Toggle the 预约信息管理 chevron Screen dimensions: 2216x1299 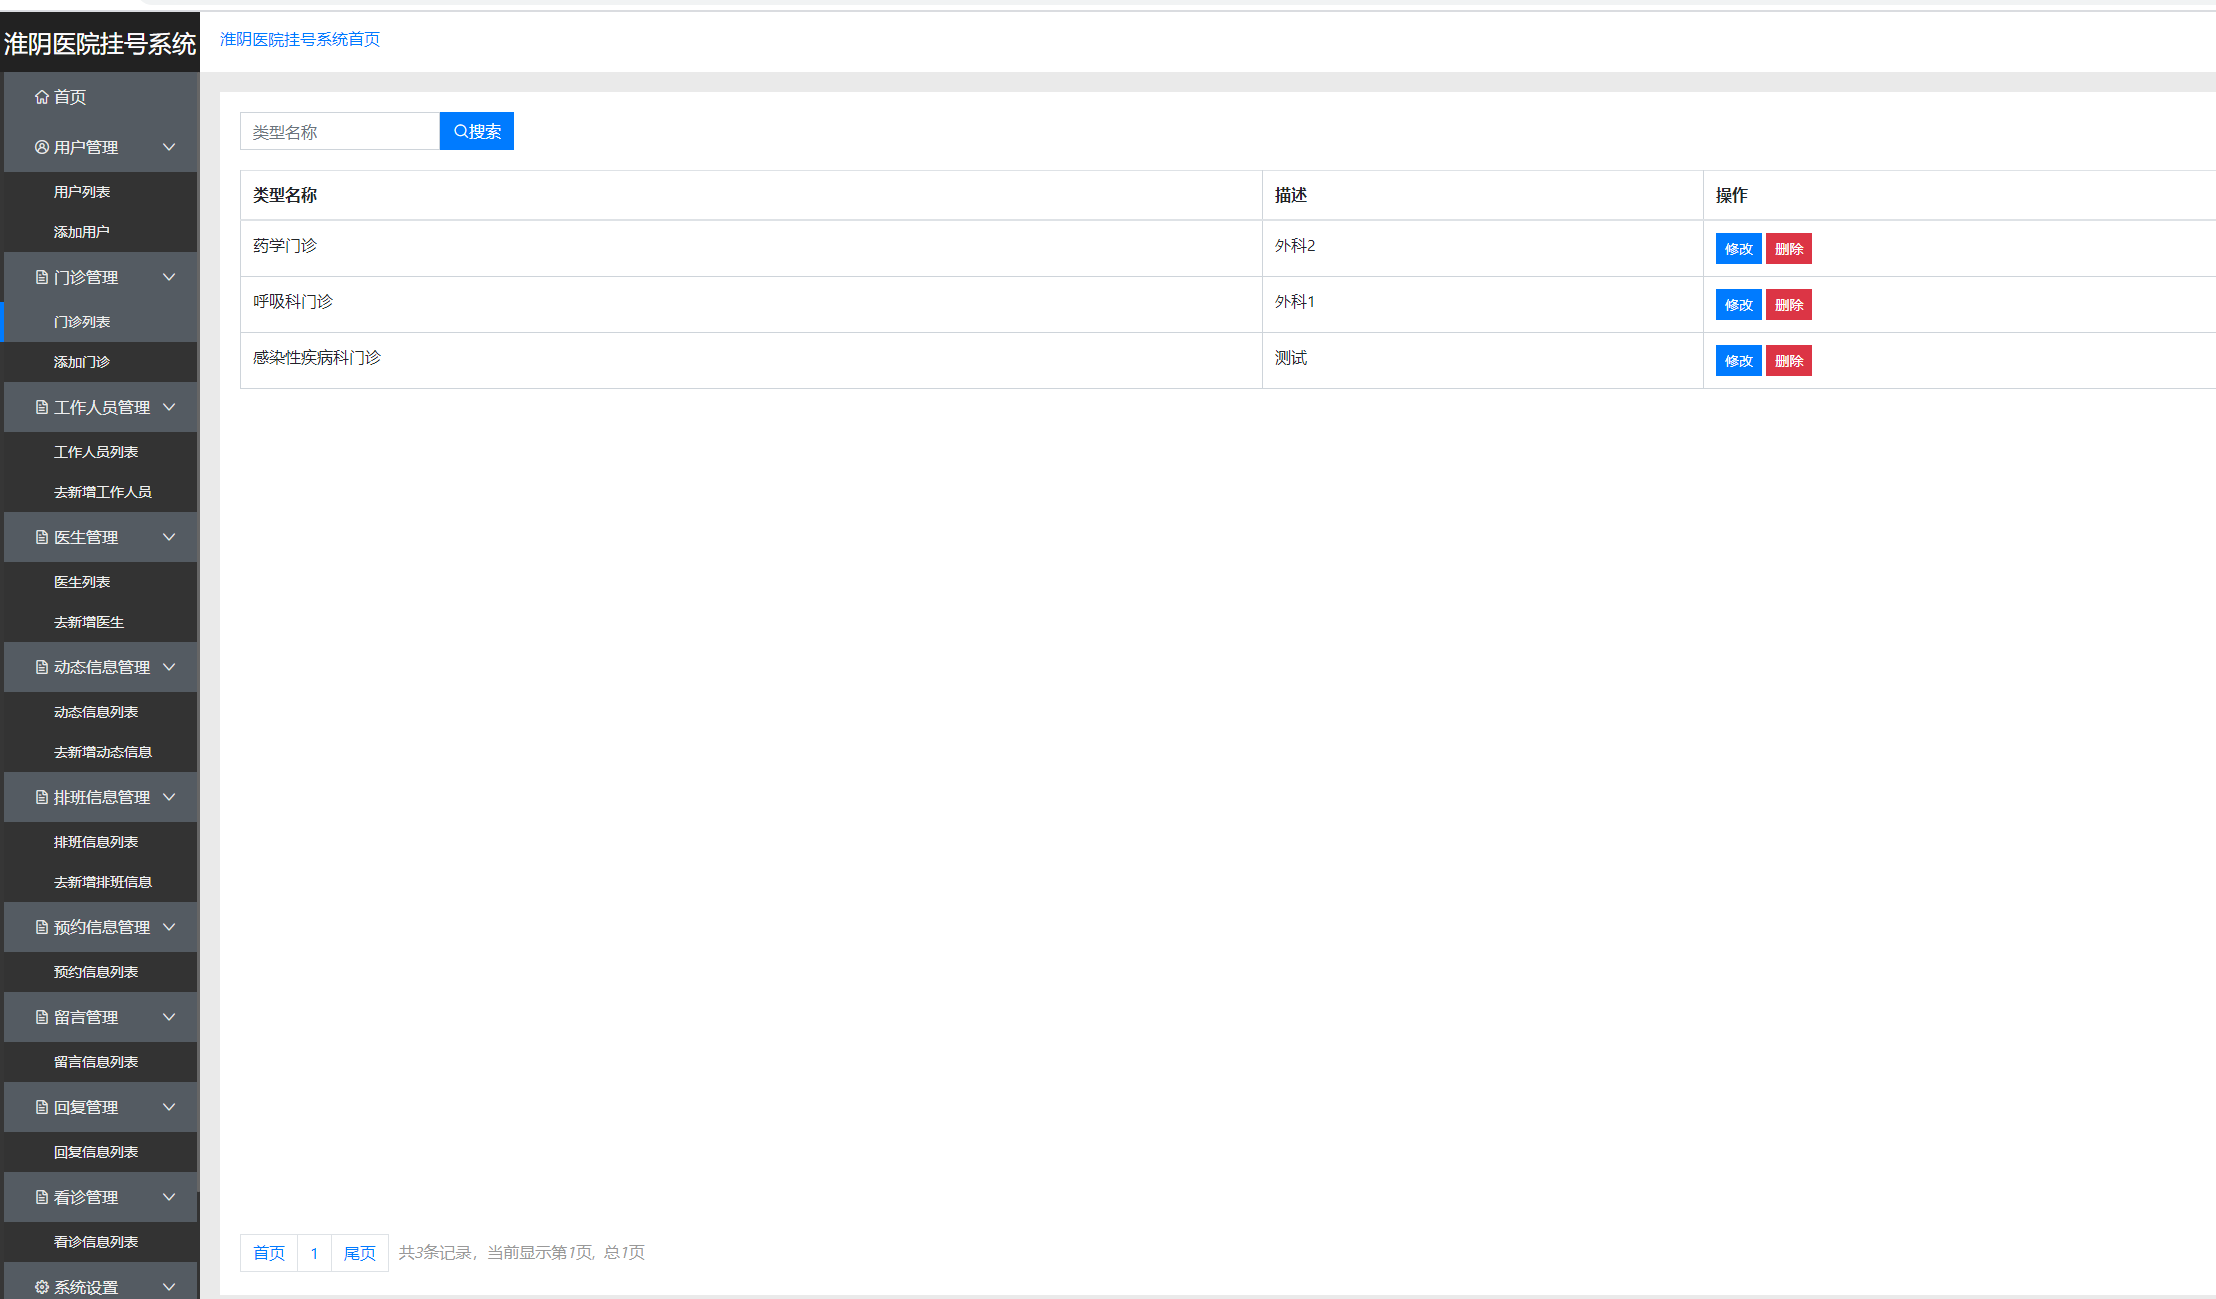point(169,927)
